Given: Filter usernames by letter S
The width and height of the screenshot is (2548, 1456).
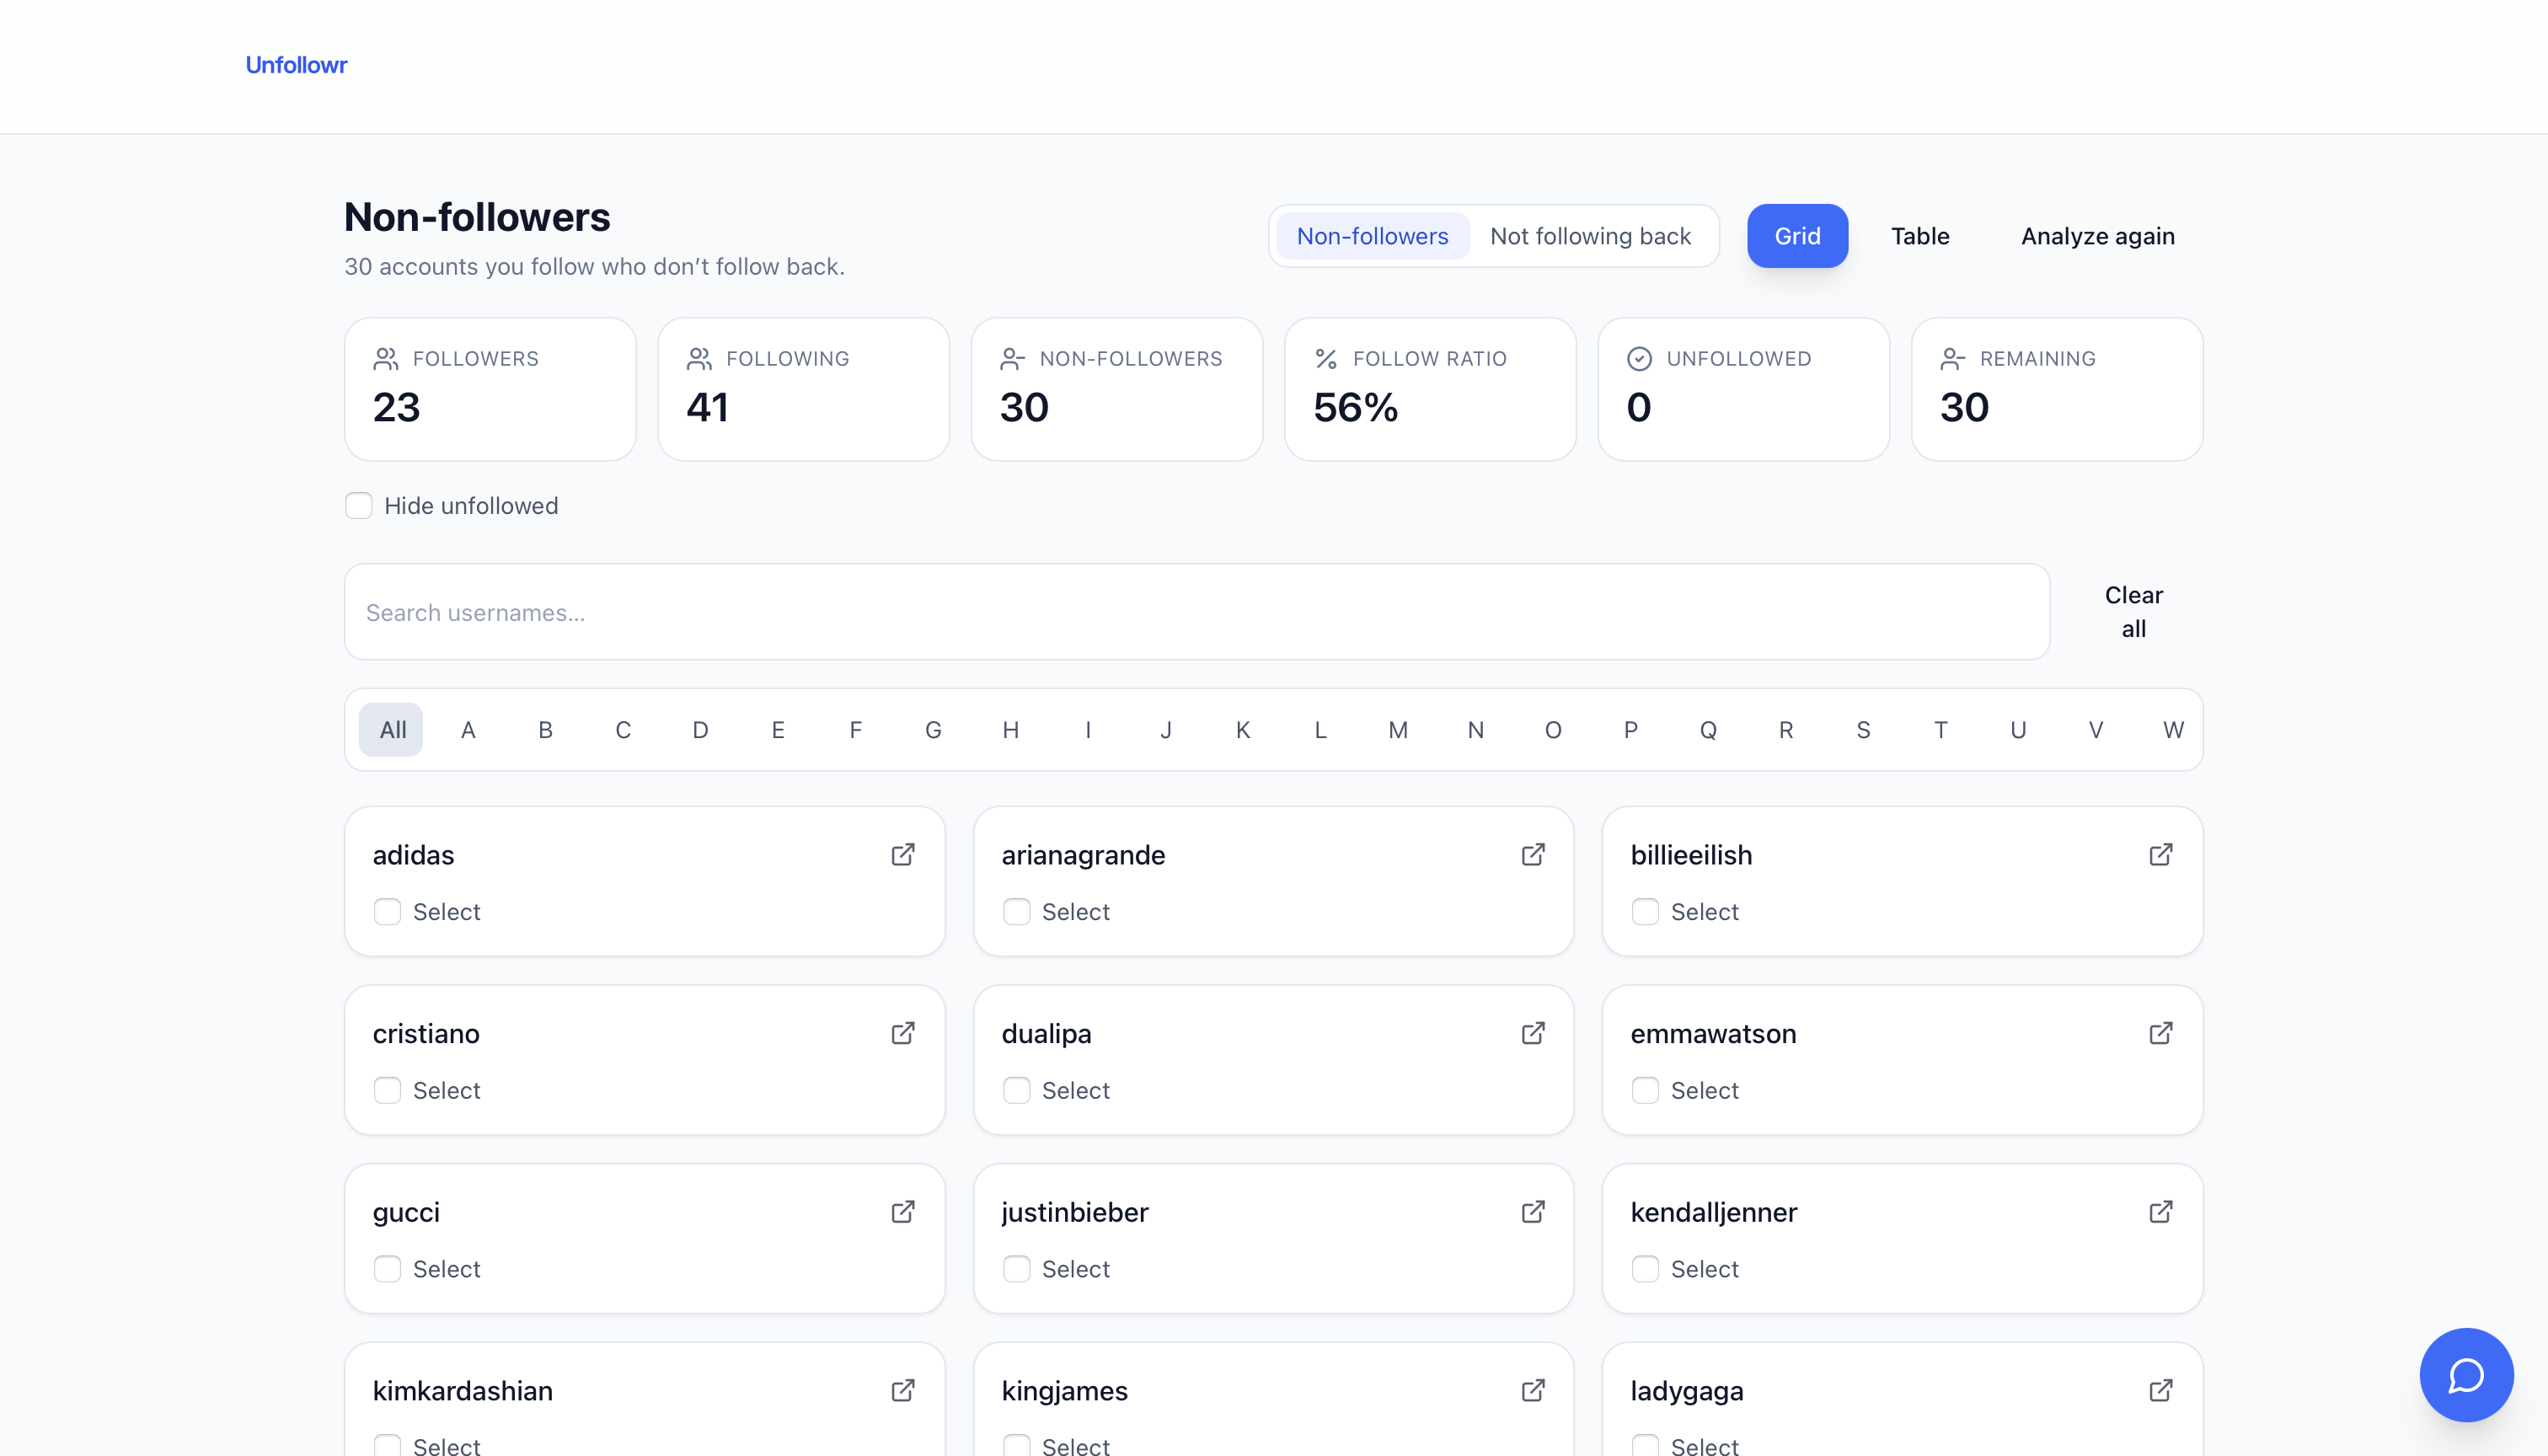Looking at the screenshot, I should click(x=1863, y=730).
